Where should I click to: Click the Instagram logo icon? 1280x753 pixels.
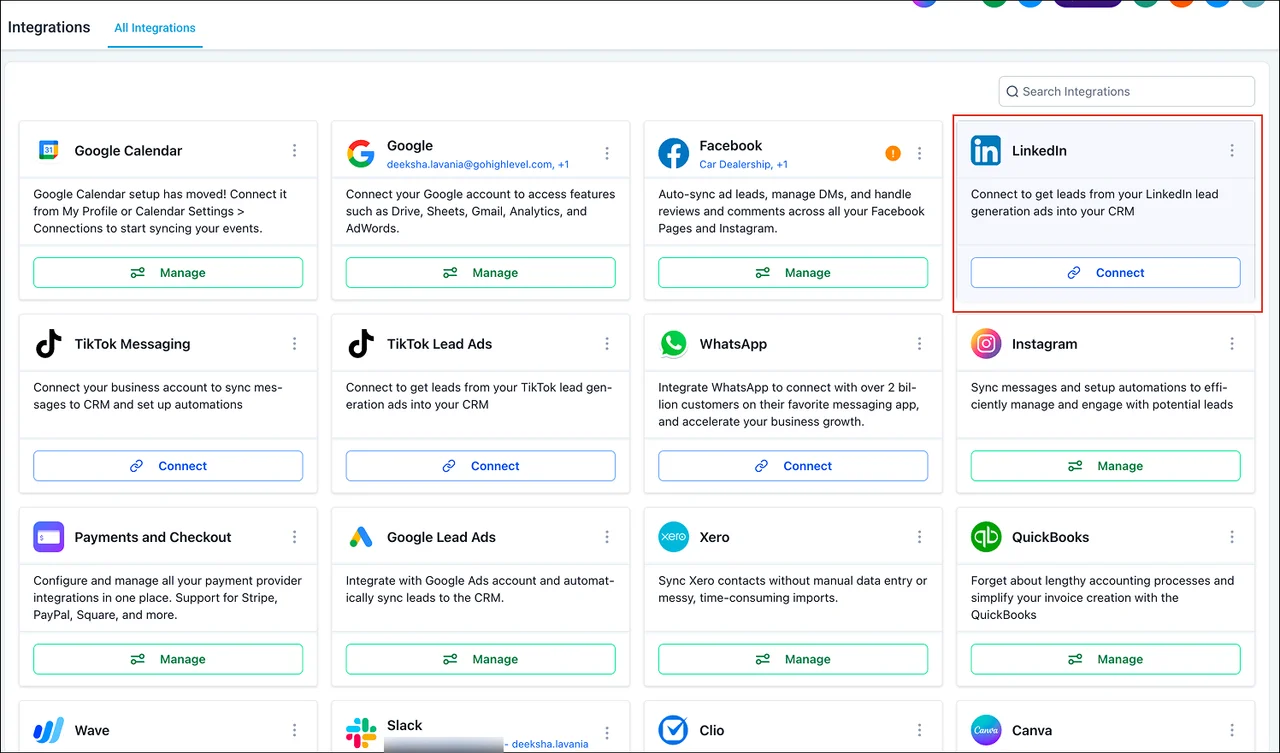(x=986, y=344)
